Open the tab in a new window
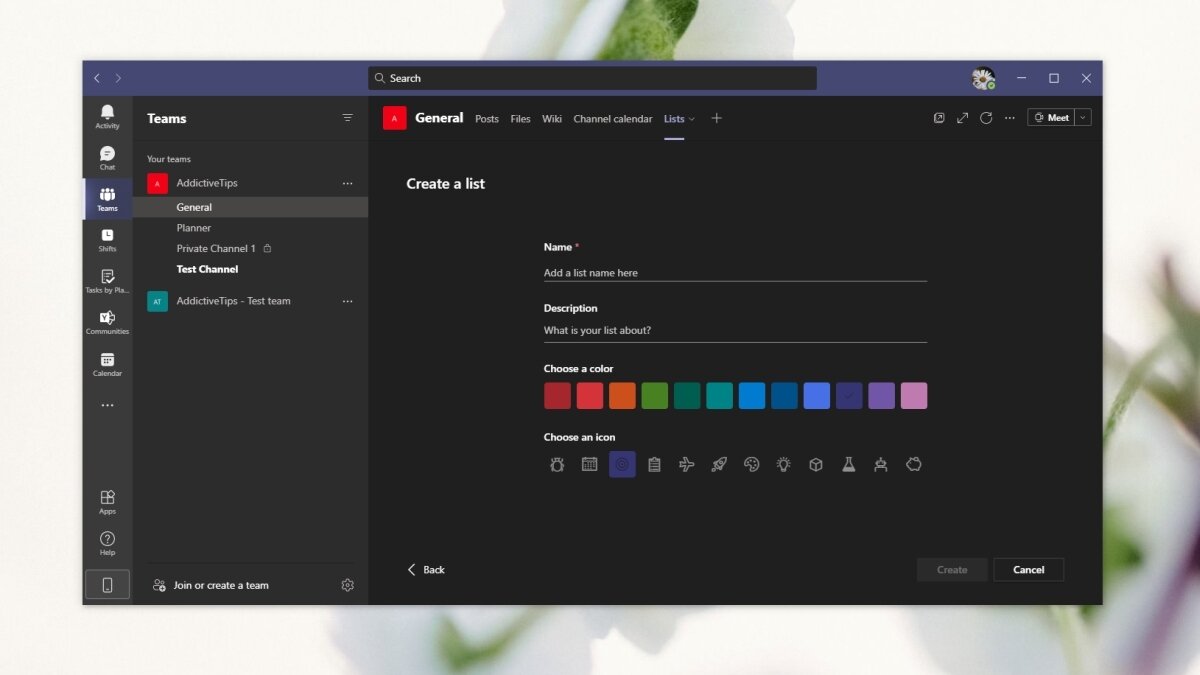The image size is (1200, 675). click(x=939, y=117)
